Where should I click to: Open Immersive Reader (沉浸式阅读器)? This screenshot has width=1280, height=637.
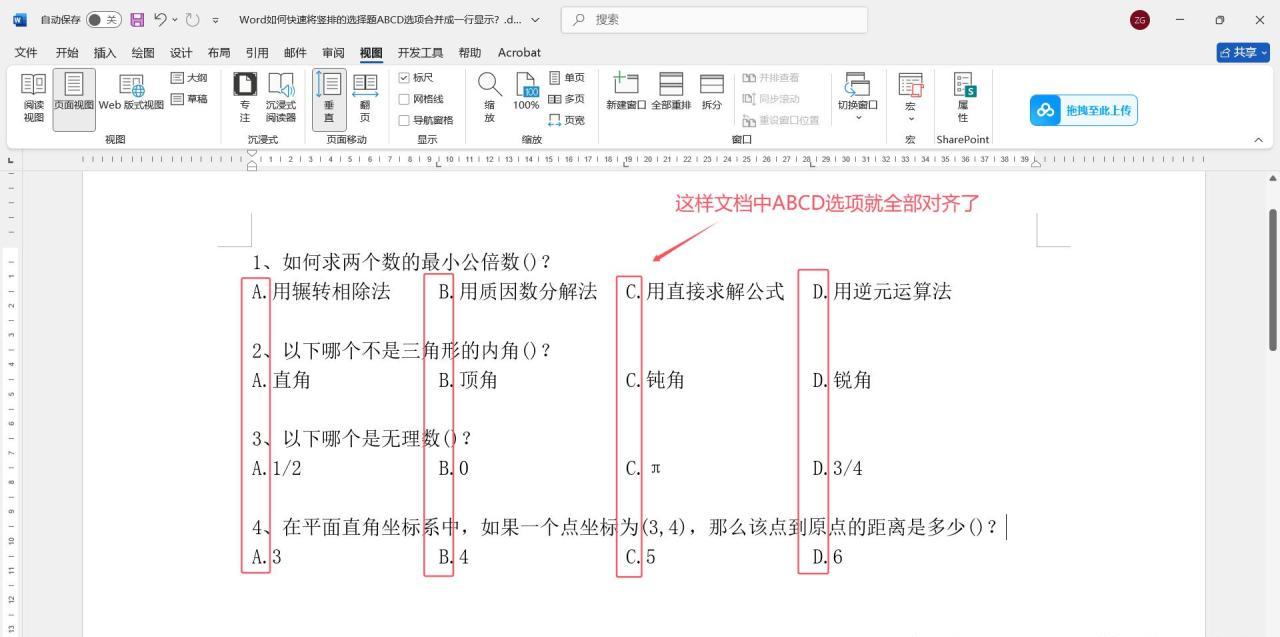click(x=281, y=99)
